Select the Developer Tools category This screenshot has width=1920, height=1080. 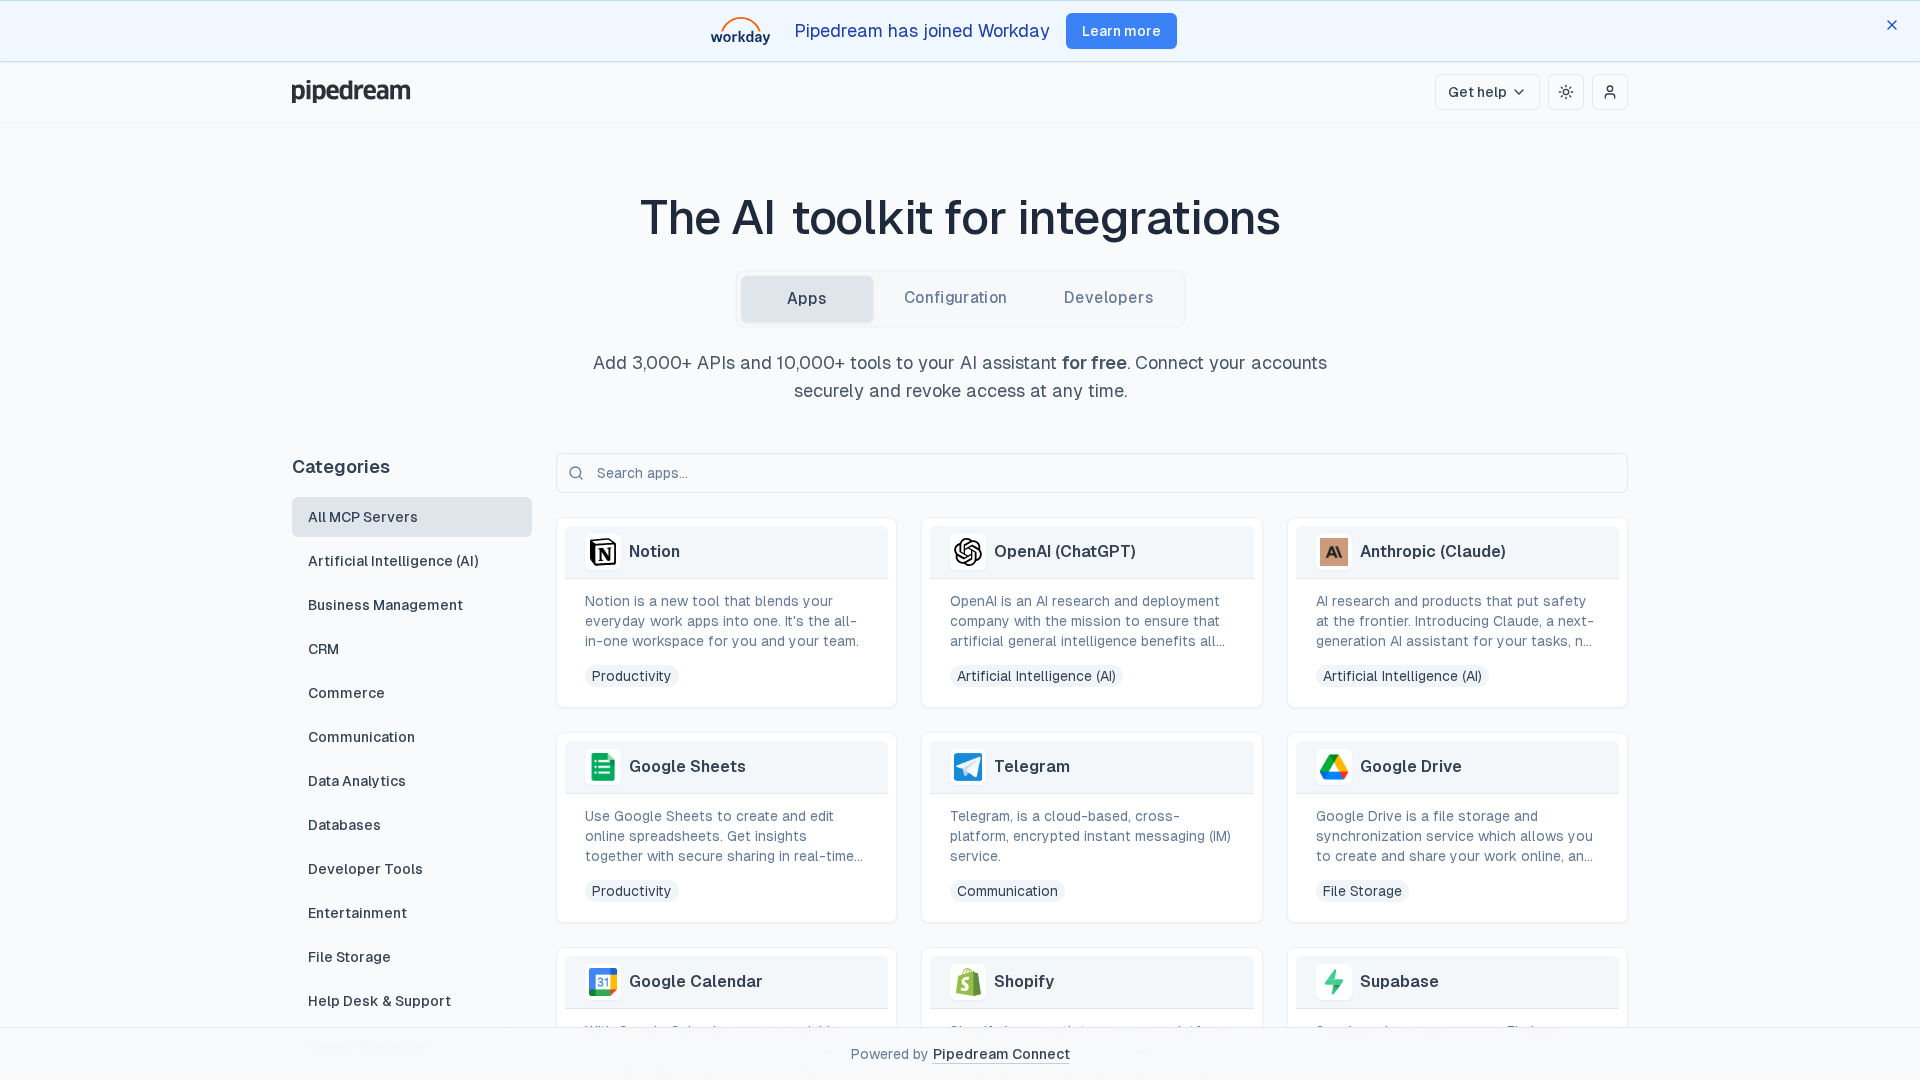coord(365,869)
